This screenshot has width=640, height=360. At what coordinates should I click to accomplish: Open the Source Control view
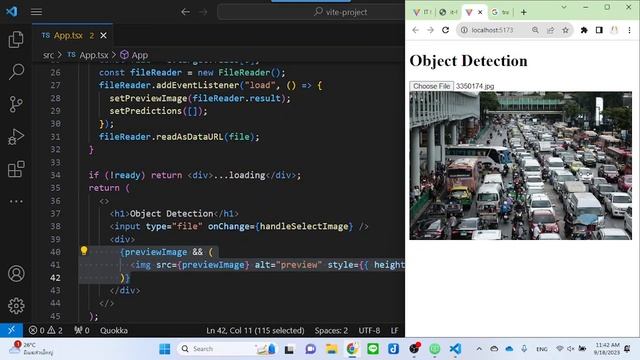pyautogui.click(x=16, y=104)
